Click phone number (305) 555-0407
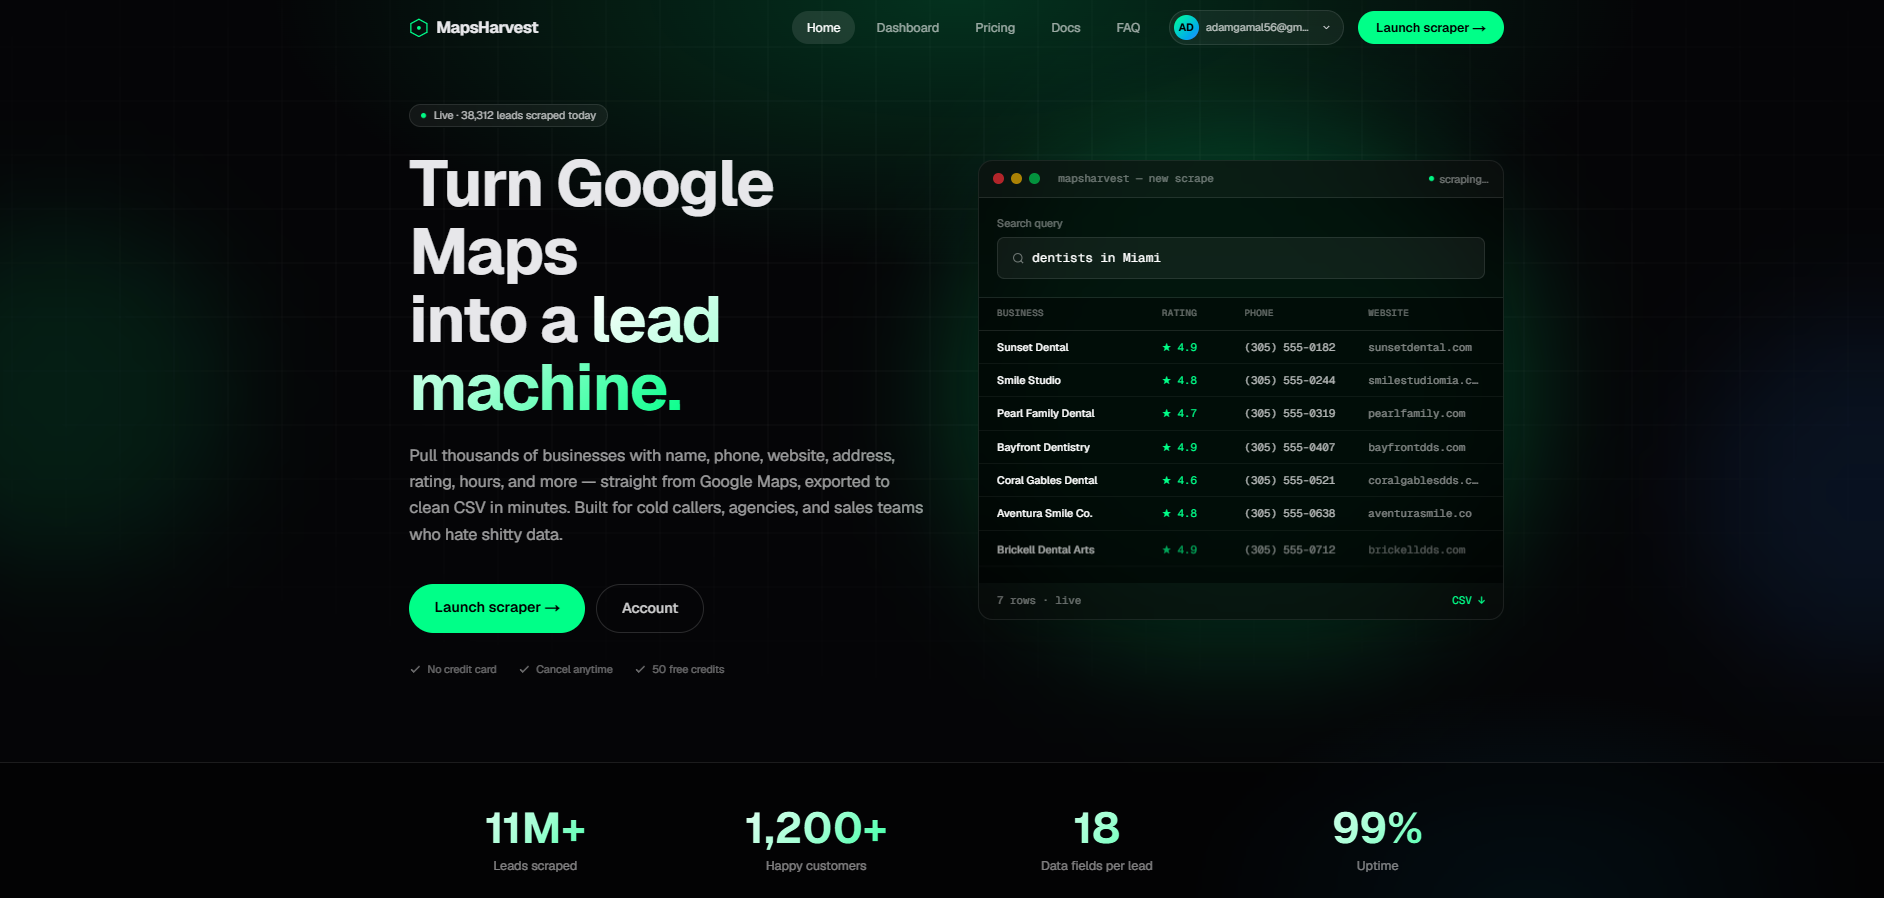The height and width of the screenshot is (898, 1884). pos(1290,447)
